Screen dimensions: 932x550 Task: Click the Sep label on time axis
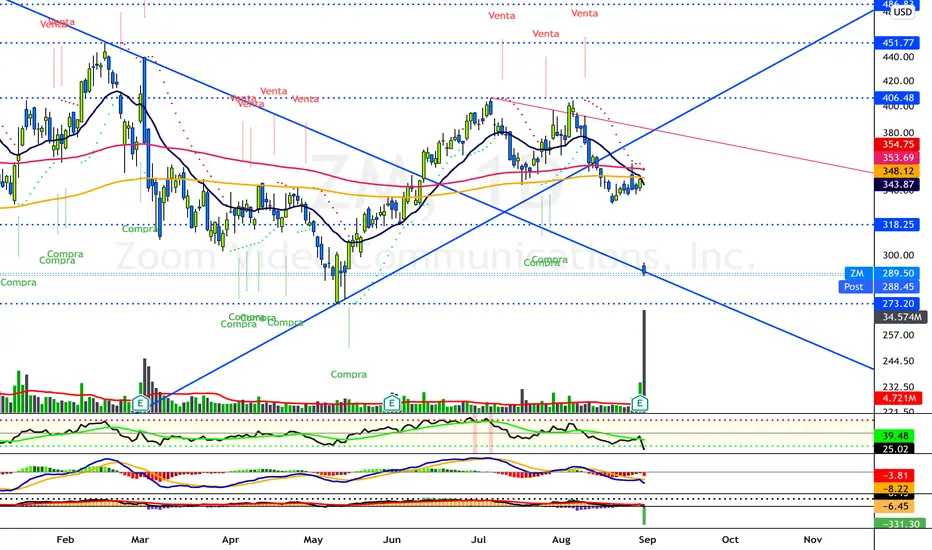coord(647,540)
